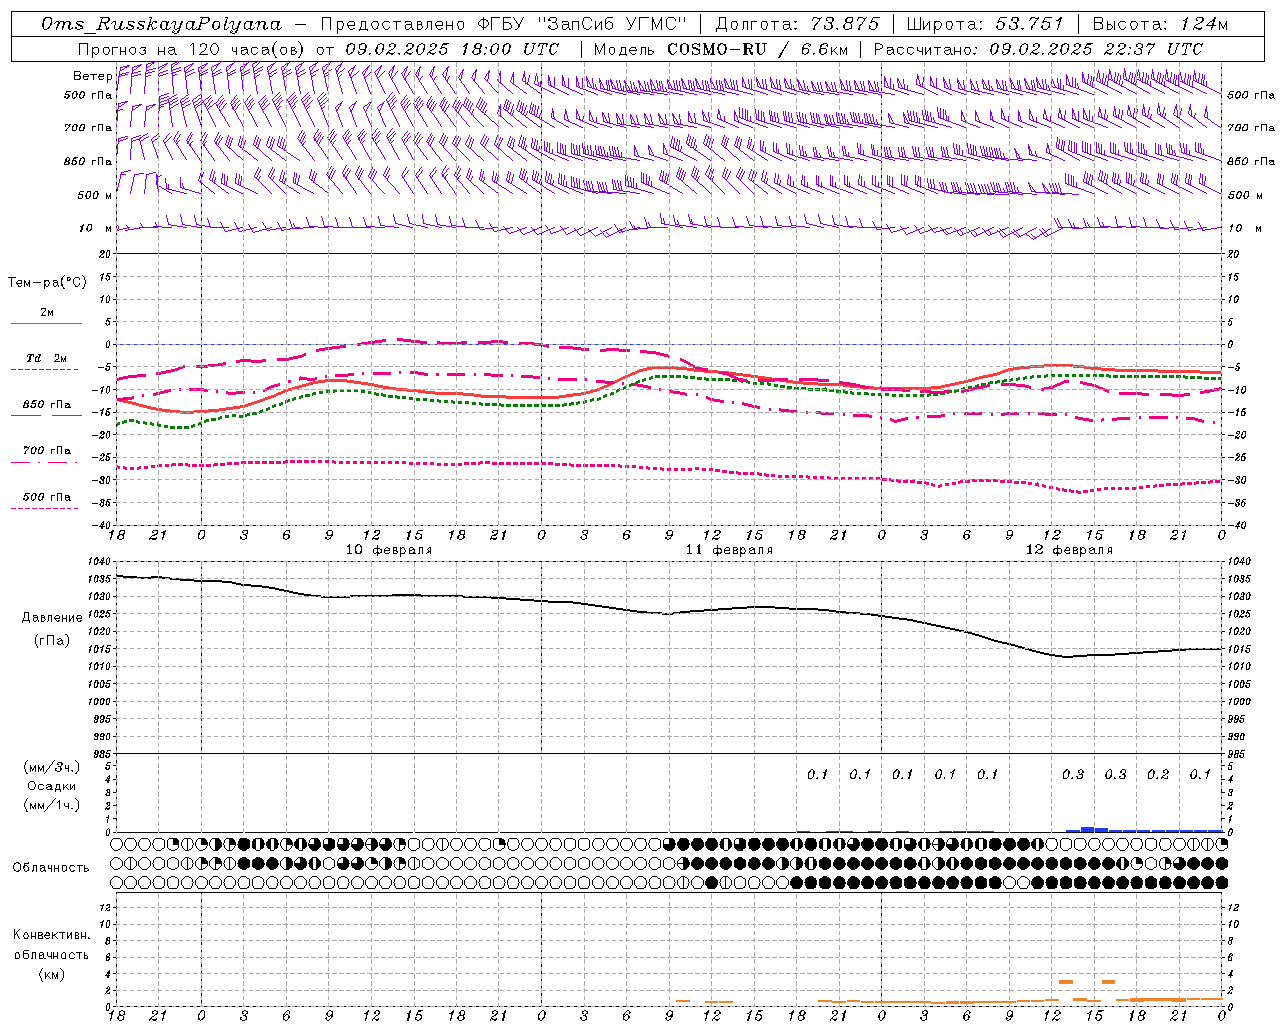
Task: Click the 0.2 precipitation value
Action: (1158, 775)
